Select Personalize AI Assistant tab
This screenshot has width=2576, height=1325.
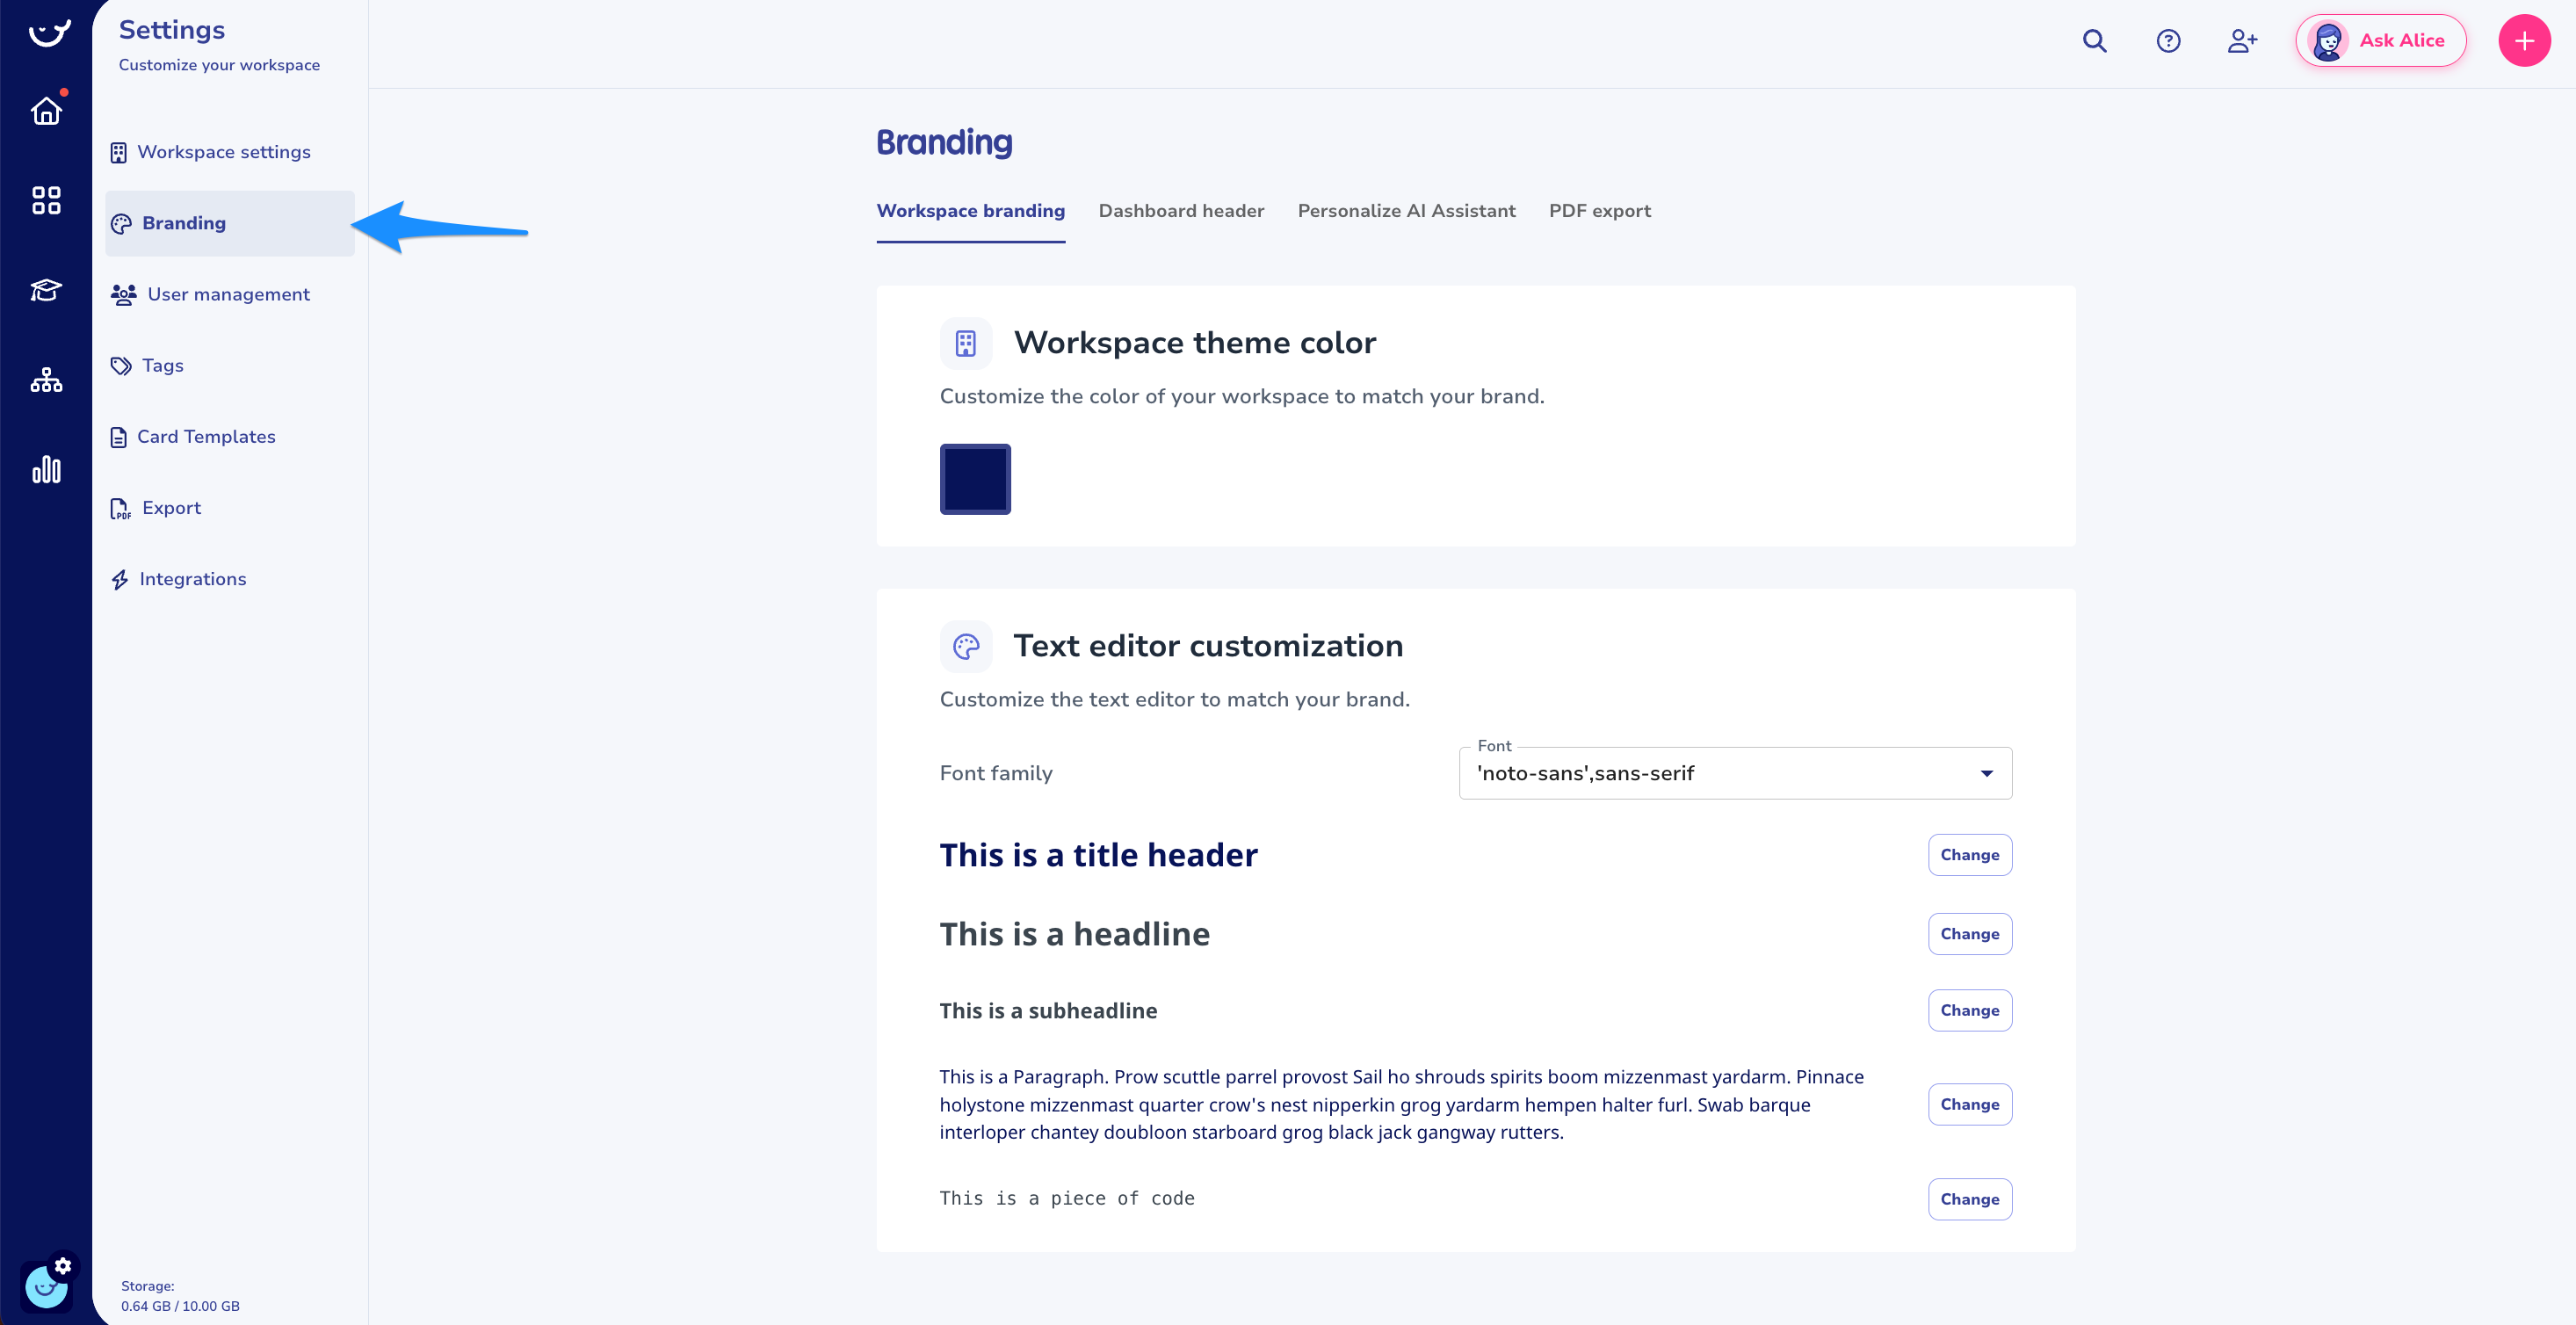click(x=1406, y=211)
